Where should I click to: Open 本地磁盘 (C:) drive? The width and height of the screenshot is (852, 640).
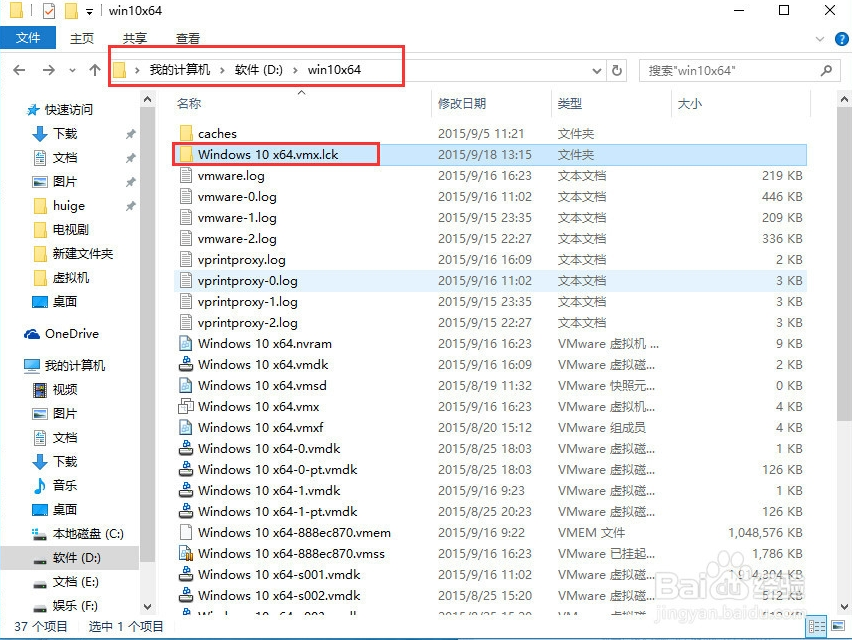[x=88, y=534]
